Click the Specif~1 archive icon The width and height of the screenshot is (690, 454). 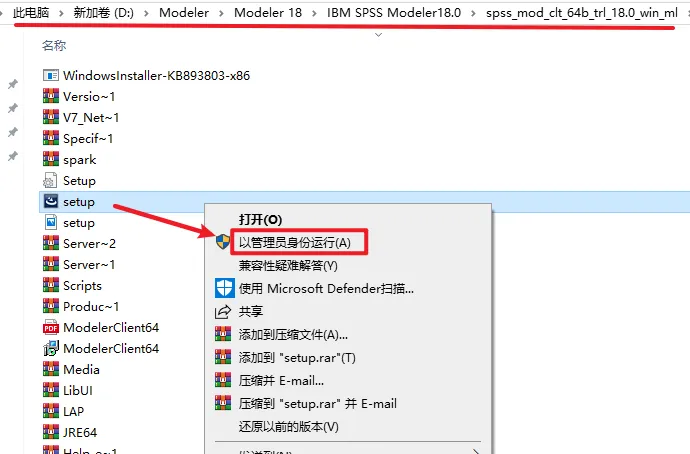pos(51,139)
